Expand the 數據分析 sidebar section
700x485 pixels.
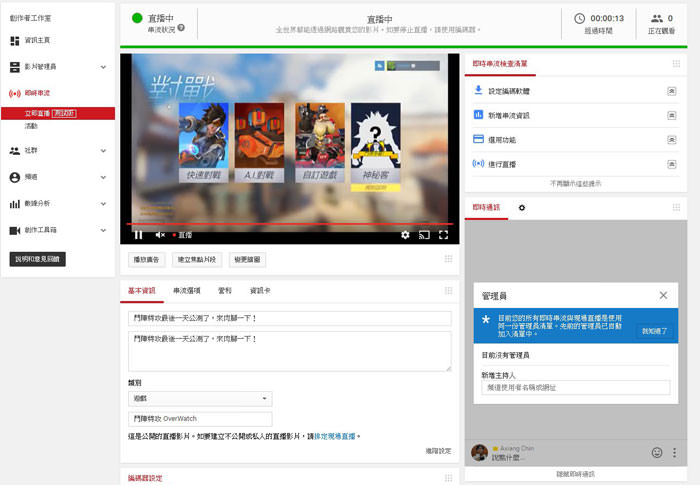click(x=103, y=204)
